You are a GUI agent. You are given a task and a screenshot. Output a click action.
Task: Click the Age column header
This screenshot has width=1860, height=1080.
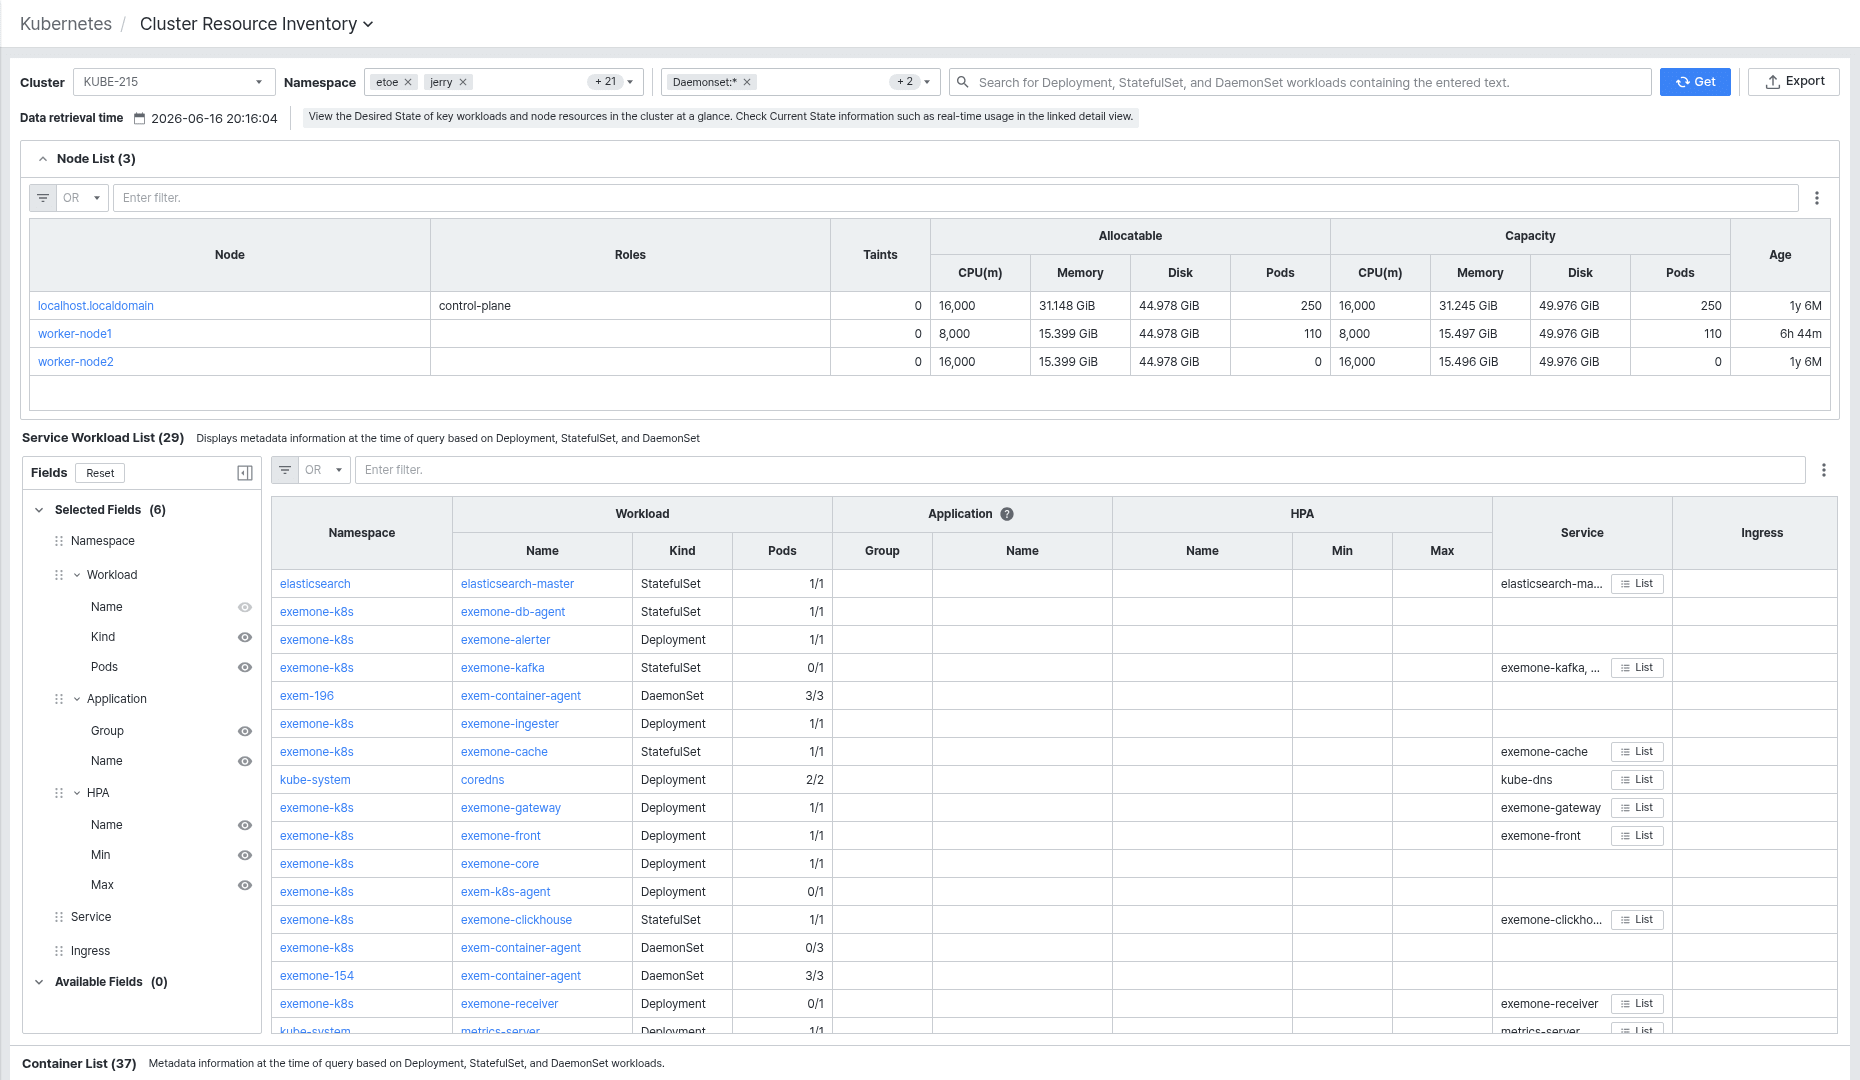point(1780,255)
